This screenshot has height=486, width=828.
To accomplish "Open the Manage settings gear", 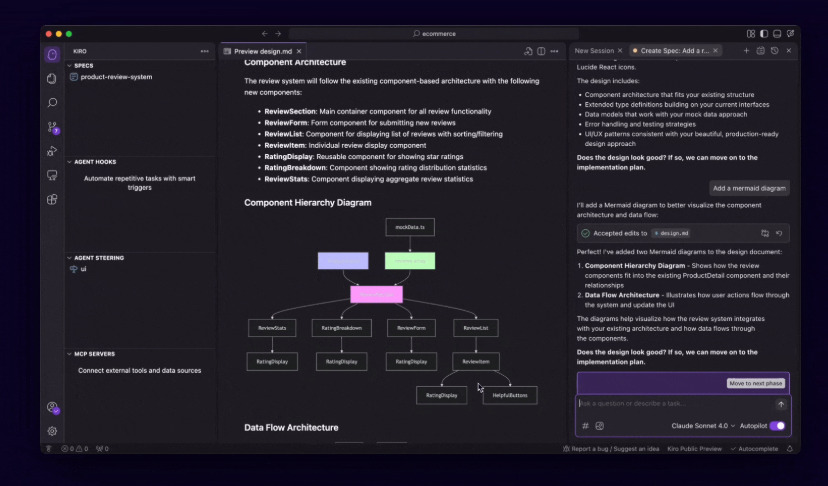I will (x=52, y=431).
